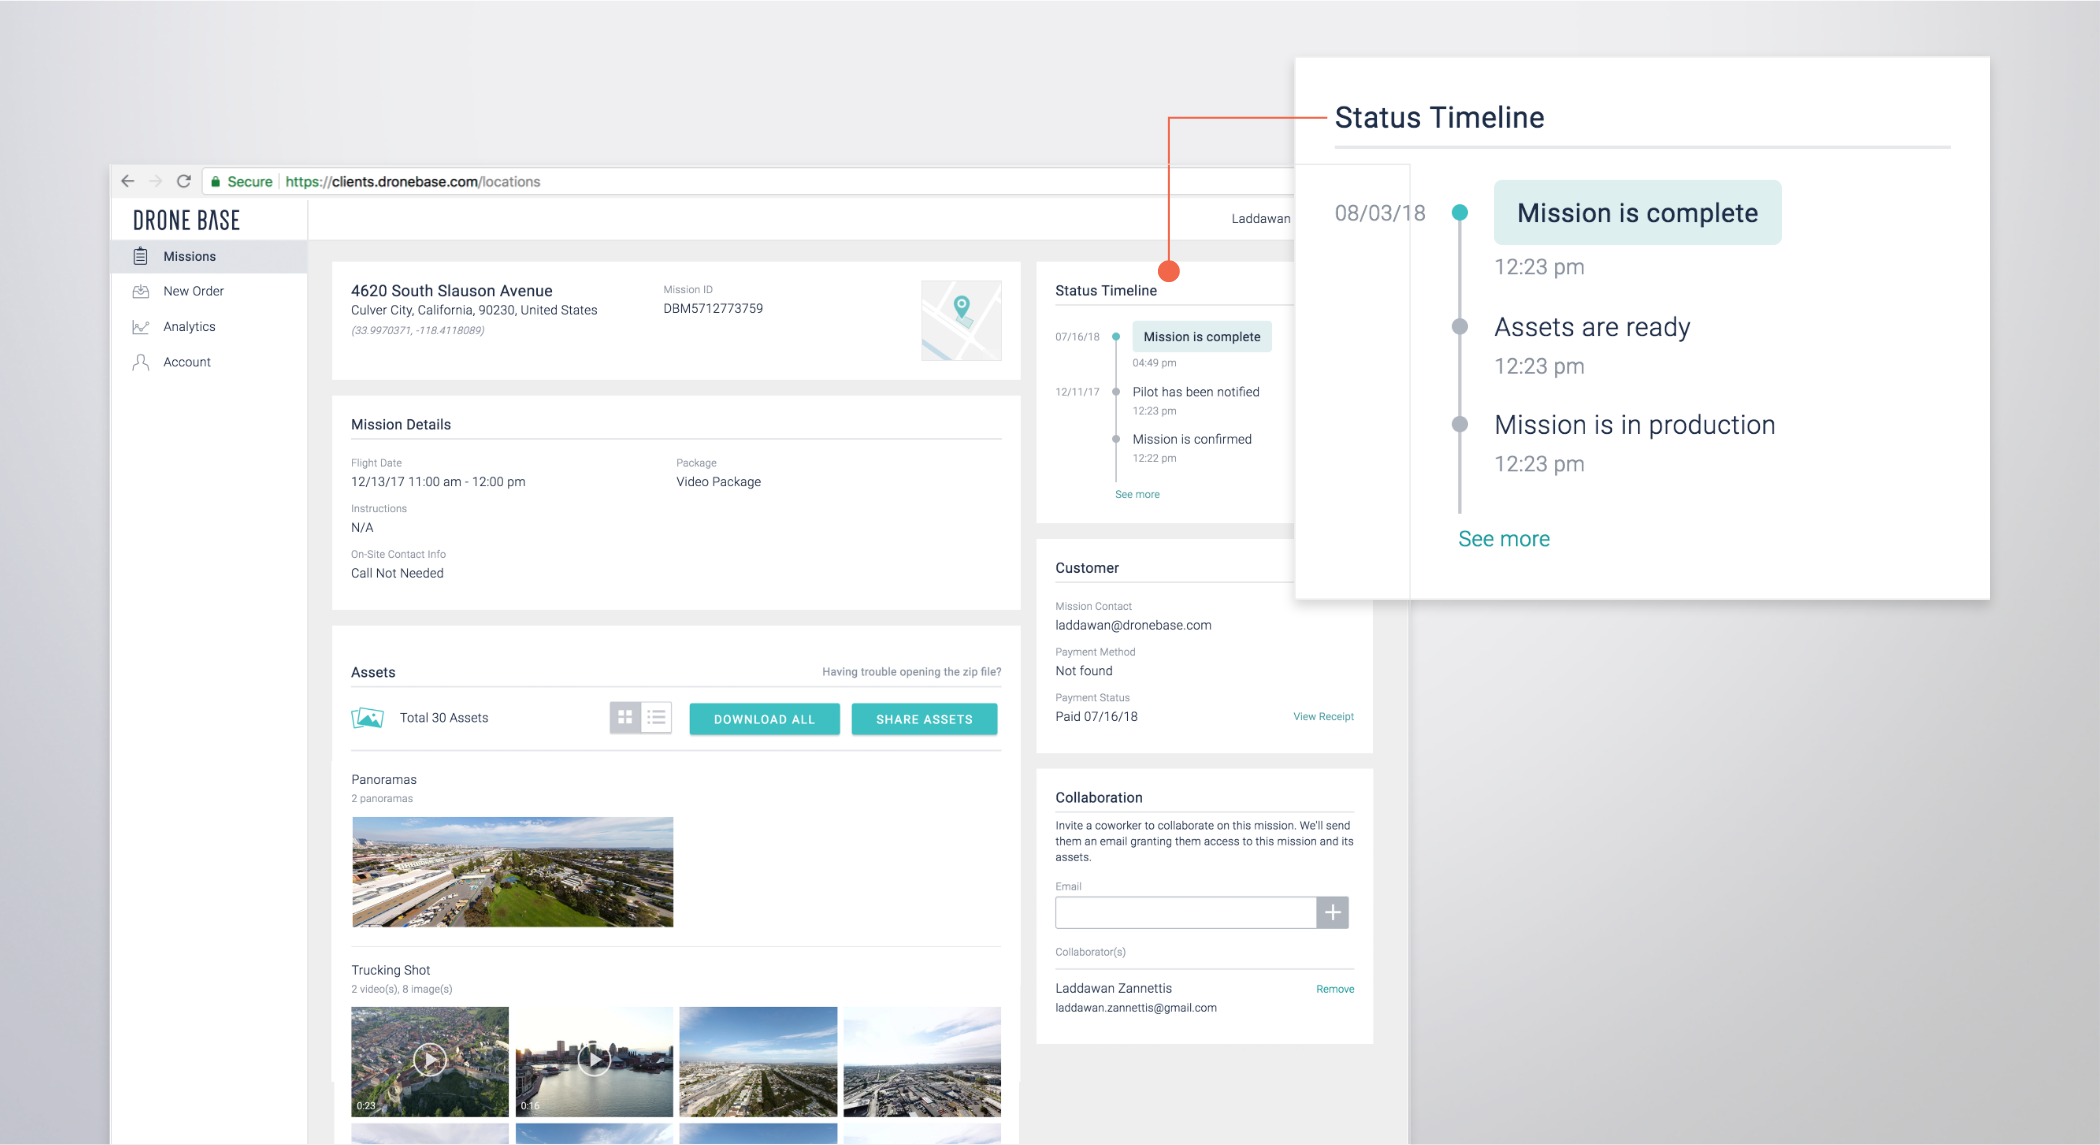The image size is (2100, 1145).
Task: Click the Culver City, California address line
Action: pyautogui.click(x=474, y=310)
